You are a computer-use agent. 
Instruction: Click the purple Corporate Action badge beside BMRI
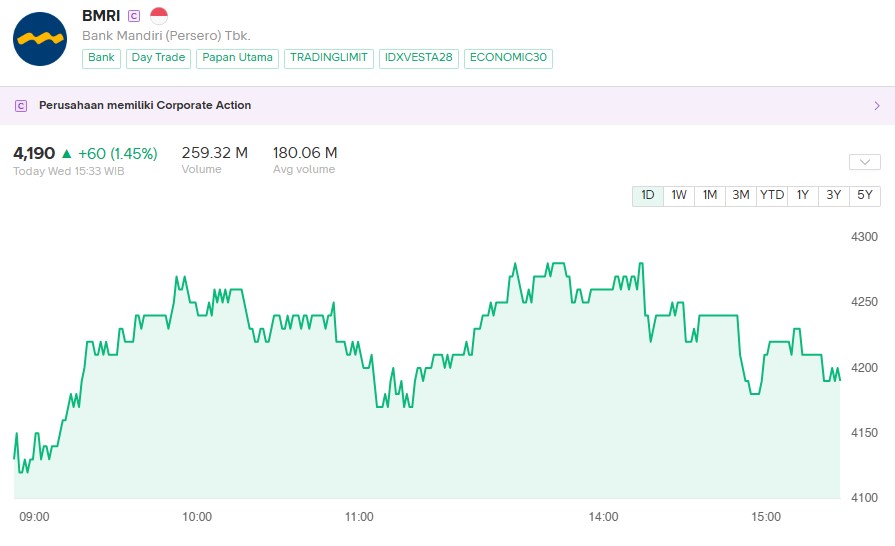pos(134,16)
